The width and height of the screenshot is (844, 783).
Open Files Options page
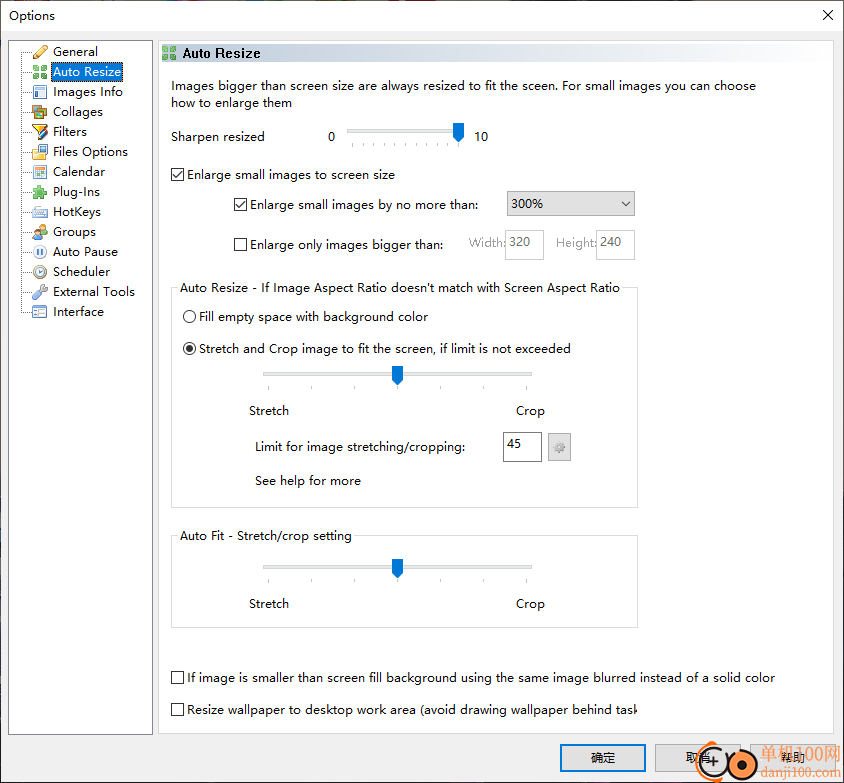(90, 152)
